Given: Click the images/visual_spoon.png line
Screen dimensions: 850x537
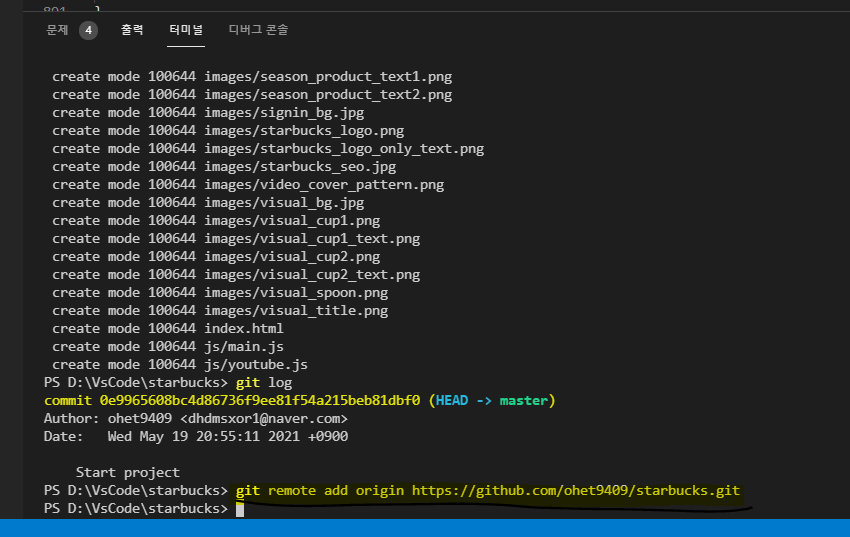Looking at the screenshot, I should coord(220,293).
